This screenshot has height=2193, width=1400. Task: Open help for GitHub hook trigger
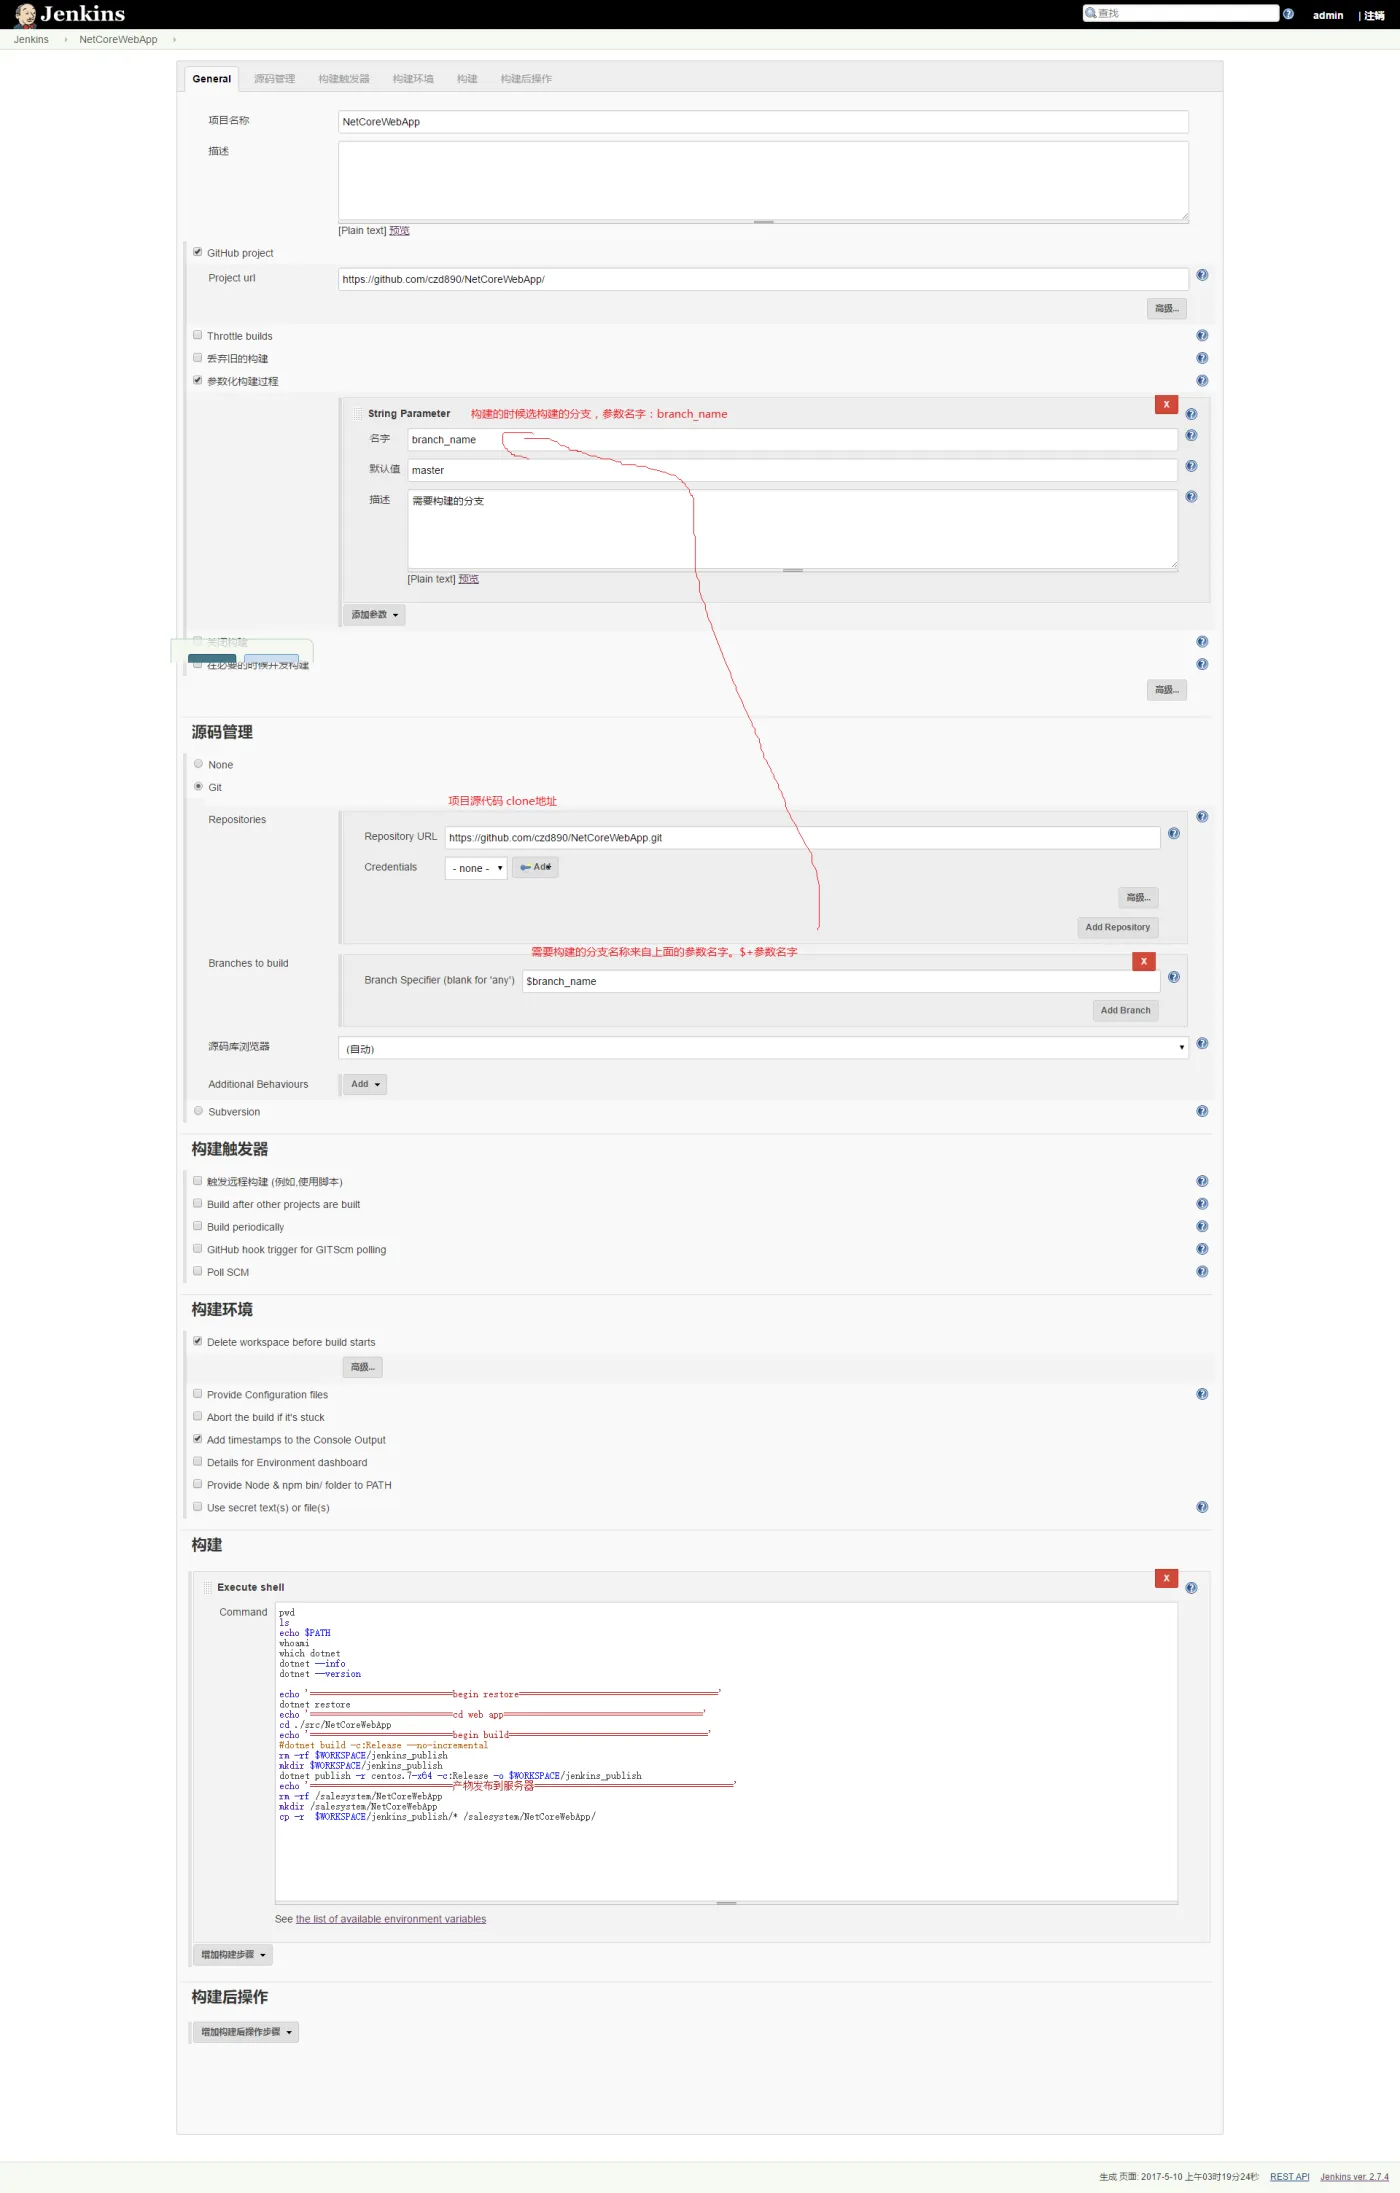[x=1202, y=1249]
